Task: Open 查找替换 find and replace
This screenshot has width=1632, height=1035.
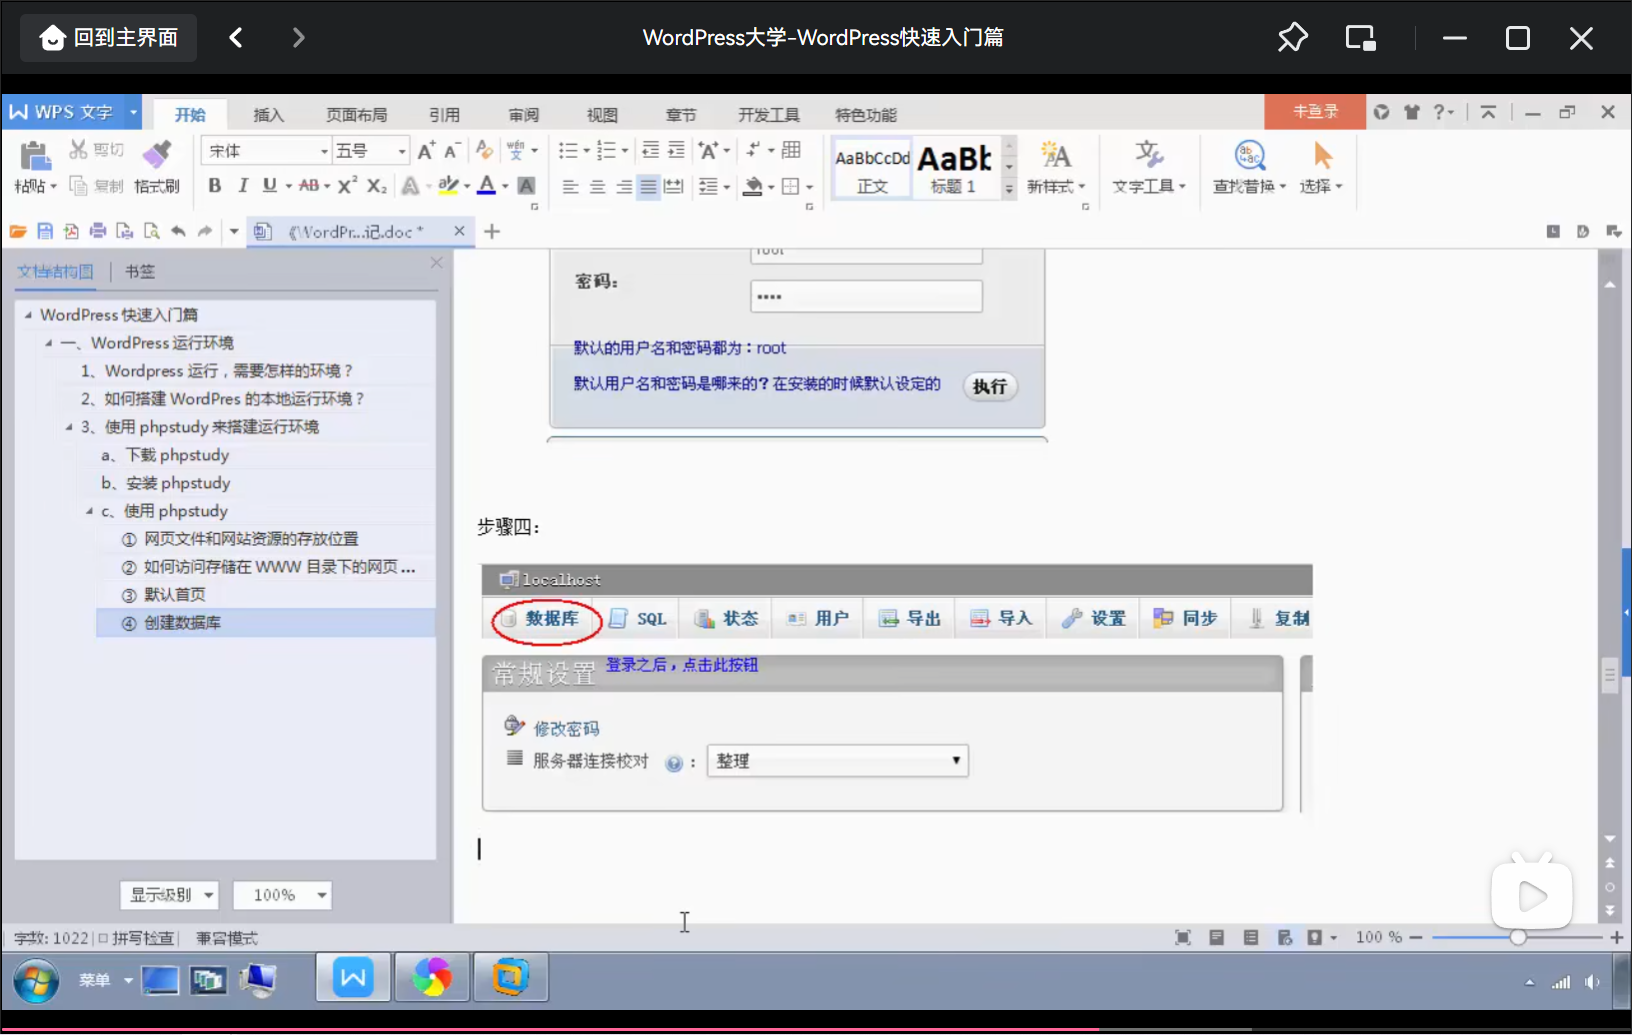Action: [x=1249, y=168]
